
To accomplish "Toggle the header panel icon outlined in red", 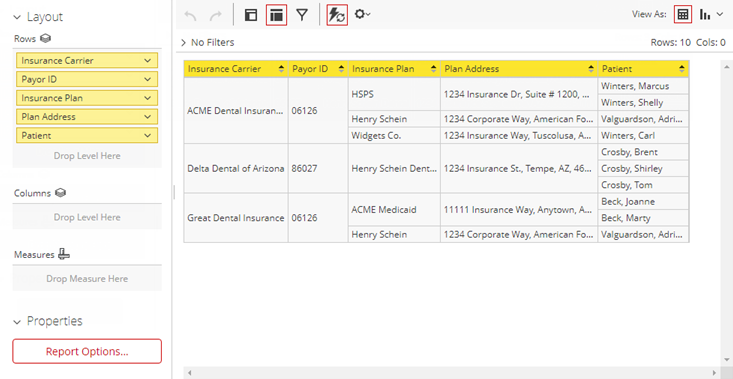I will (276, 15).
